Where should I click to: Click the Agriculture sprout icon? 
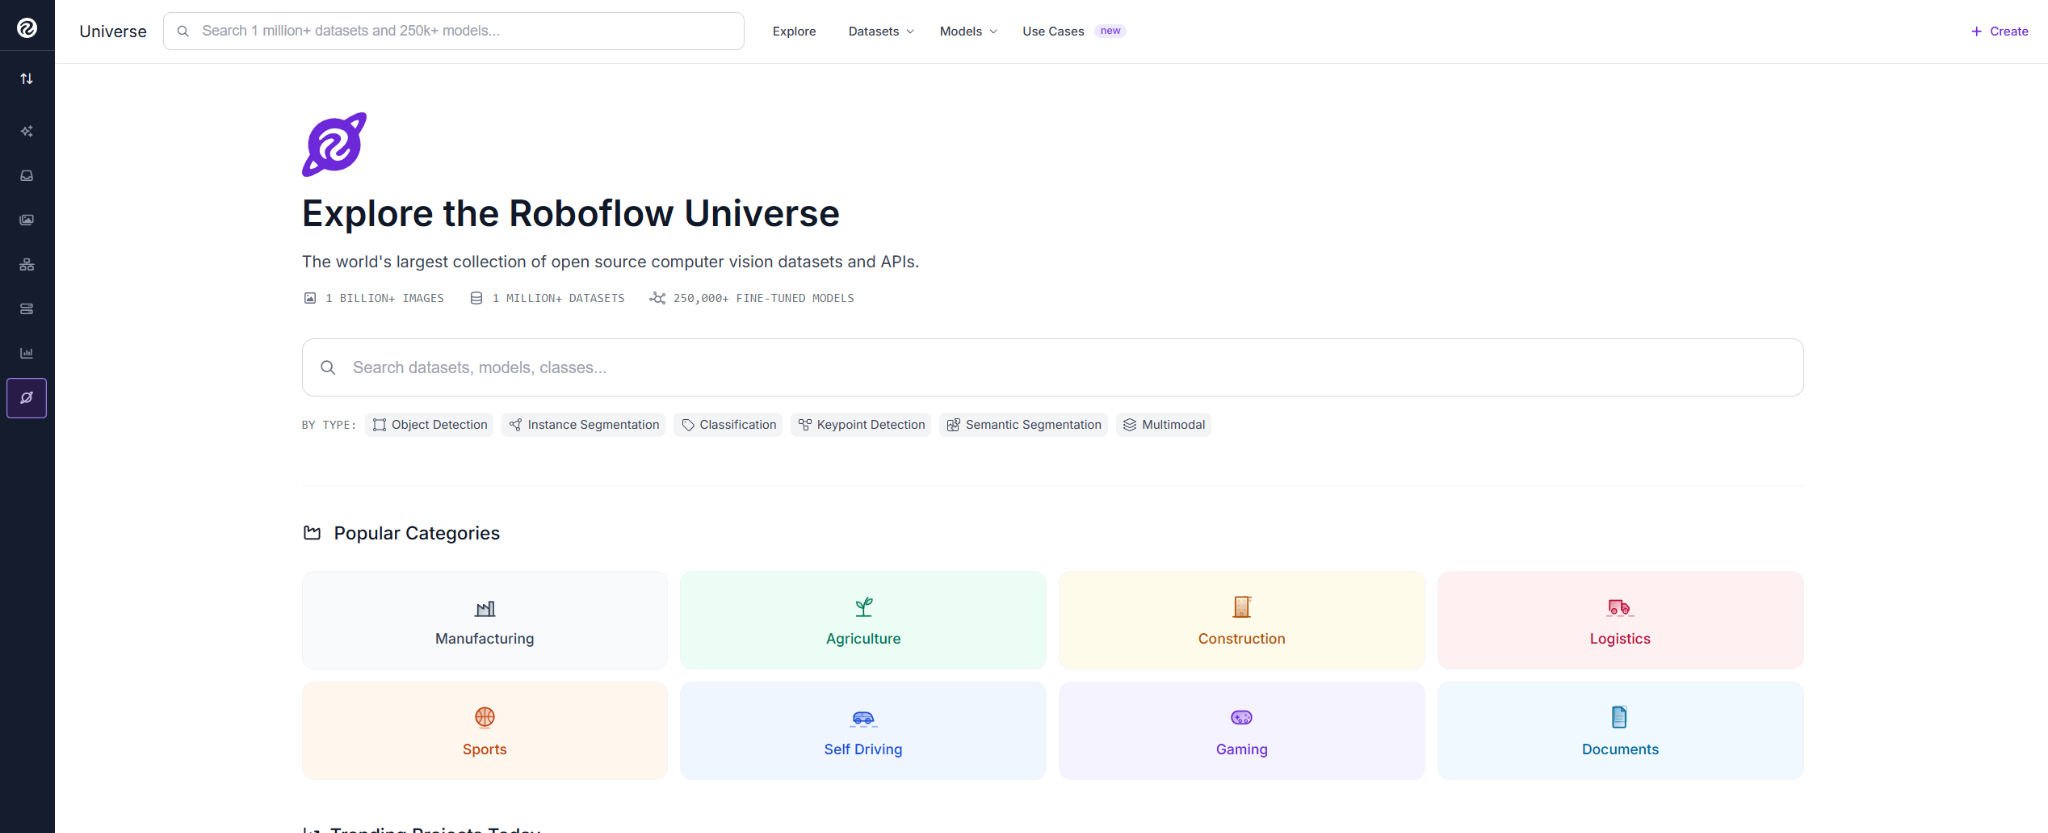pos(864,607)
